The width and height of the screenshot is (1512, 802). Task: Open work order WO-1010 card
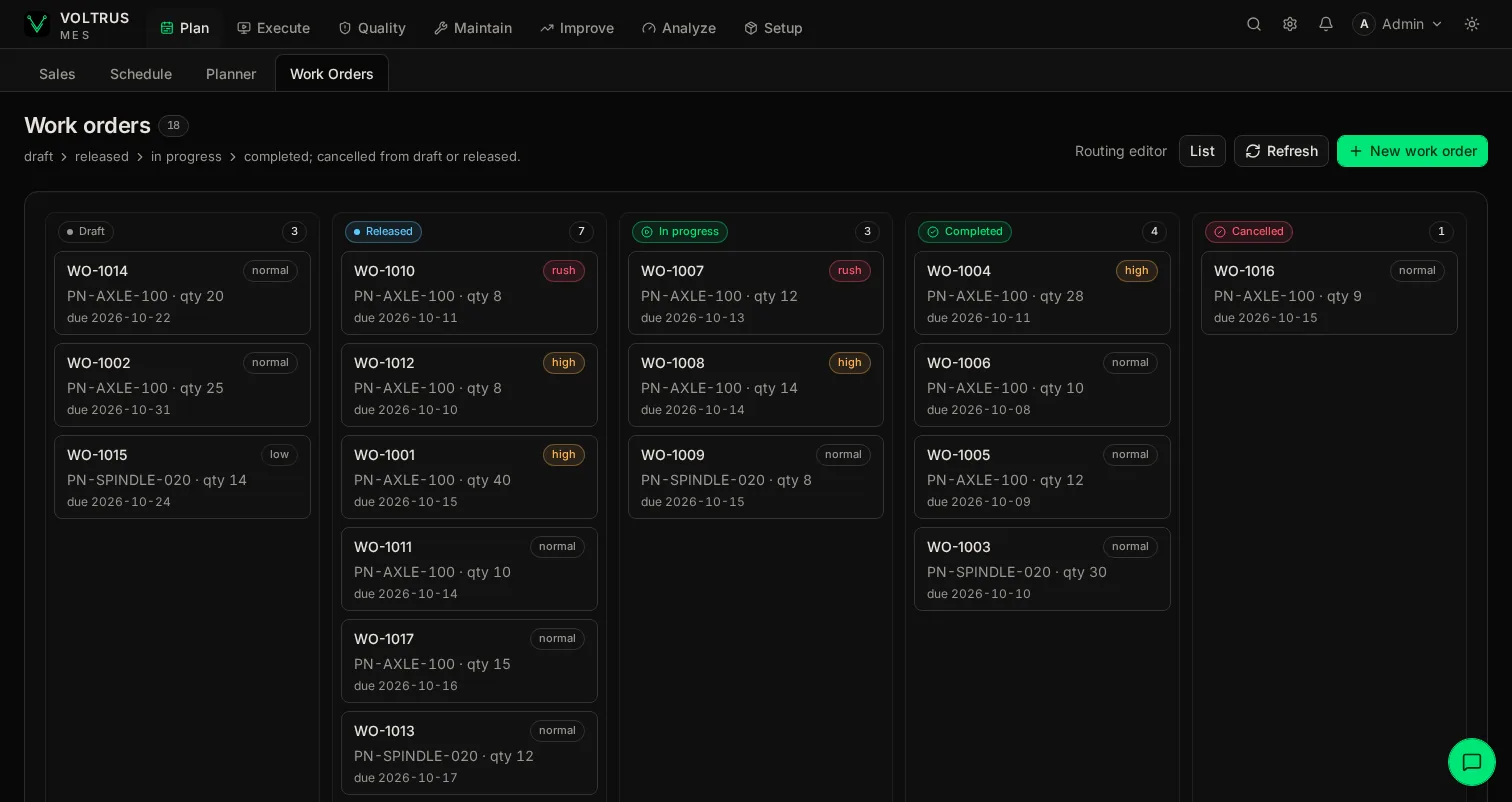click(x=469, y=293)
